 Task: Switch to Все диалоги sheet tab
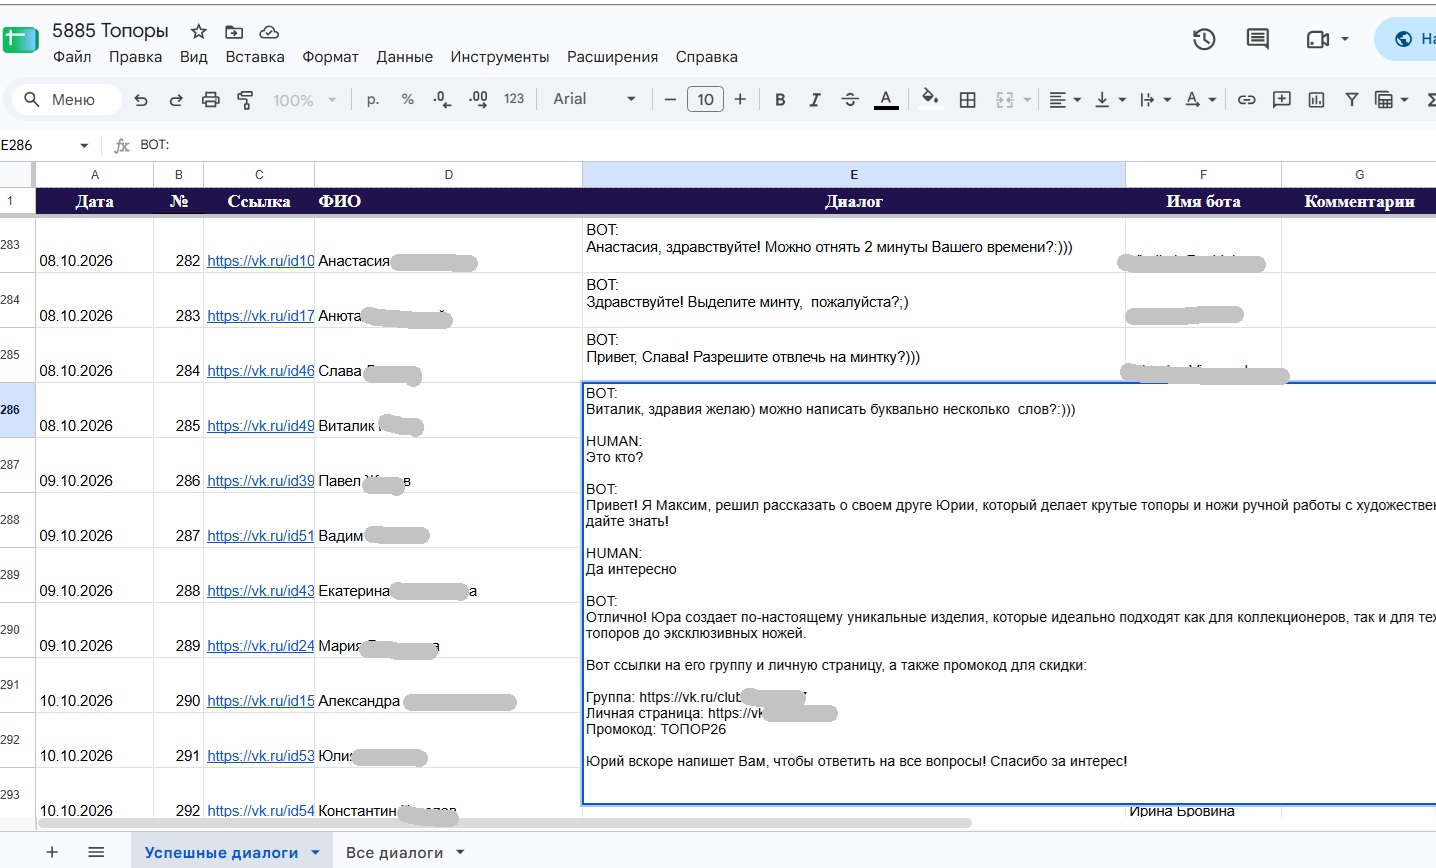point(394,853)
